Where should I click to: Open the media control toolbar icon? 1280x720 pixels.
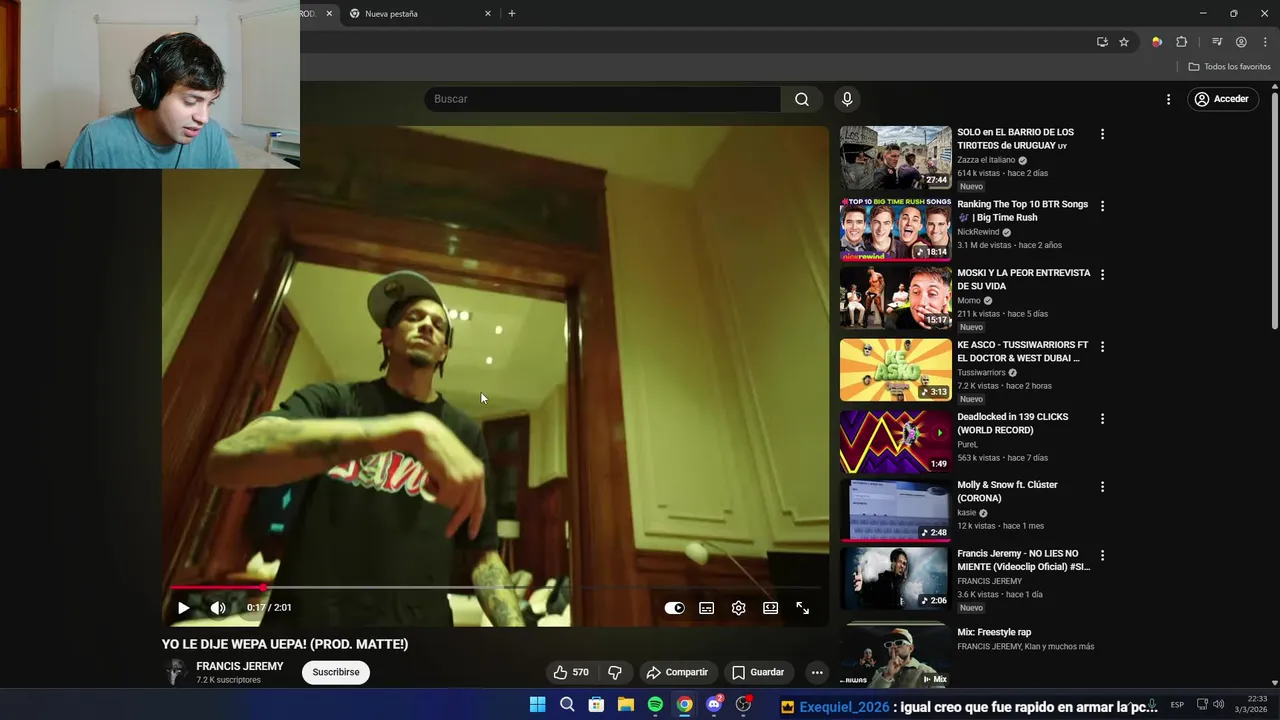(x=1217, y=42)
